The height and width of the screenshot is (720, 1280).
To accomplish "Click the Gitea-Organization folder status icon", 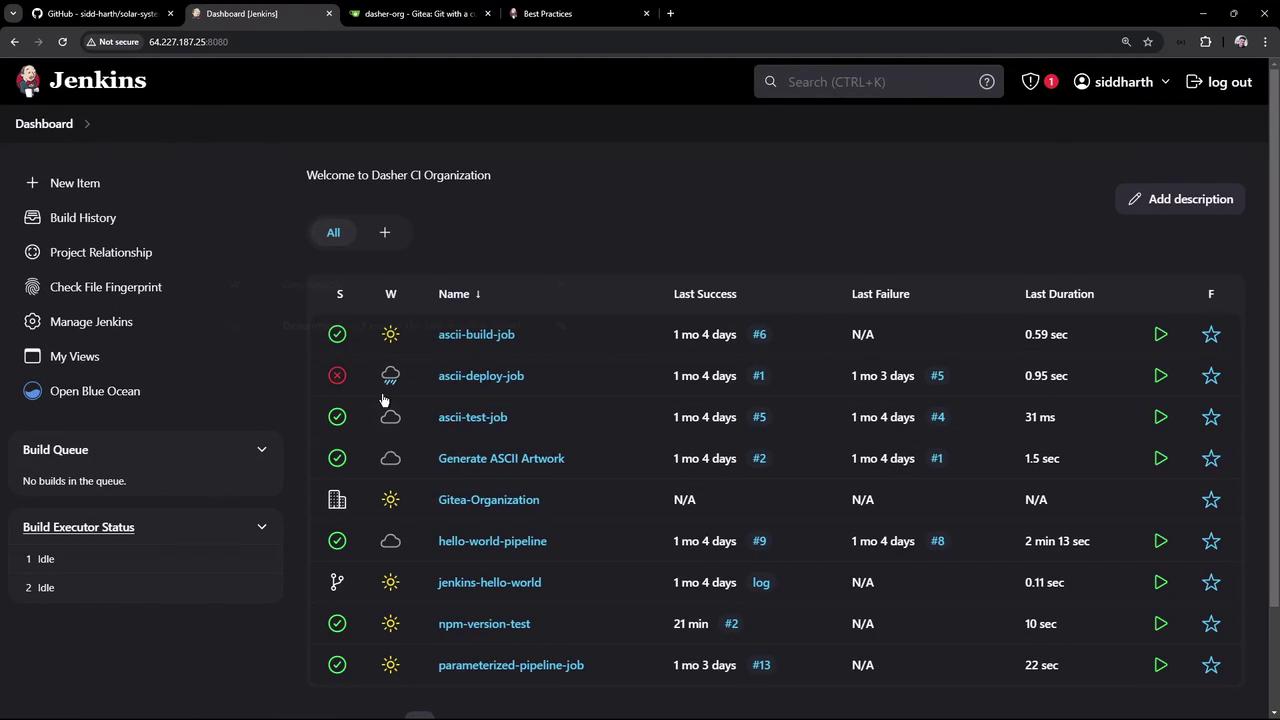I will [x=337, y=500].
